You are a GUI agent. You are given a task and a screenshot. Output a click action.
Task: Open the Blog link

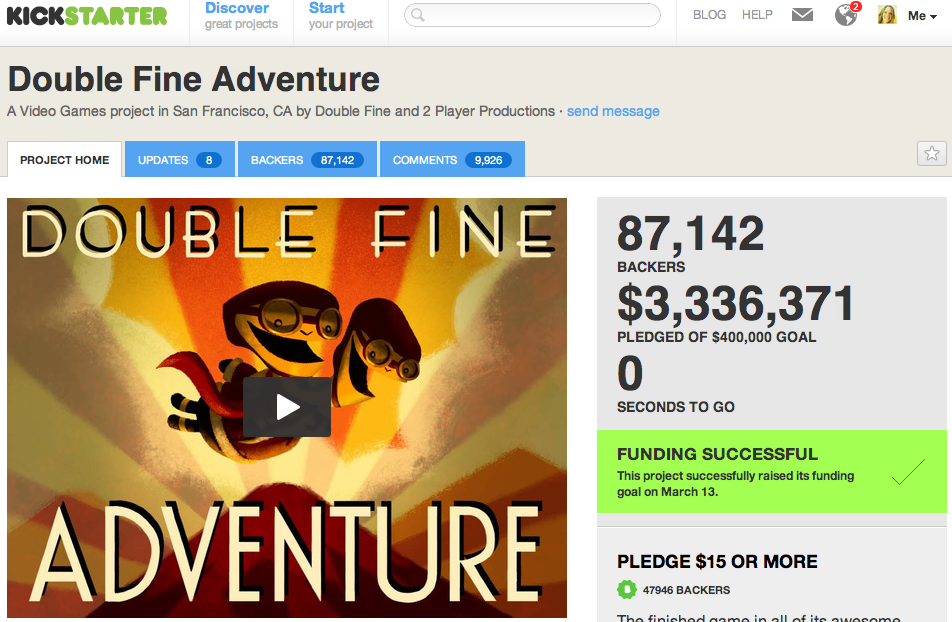tap(709, 15)
